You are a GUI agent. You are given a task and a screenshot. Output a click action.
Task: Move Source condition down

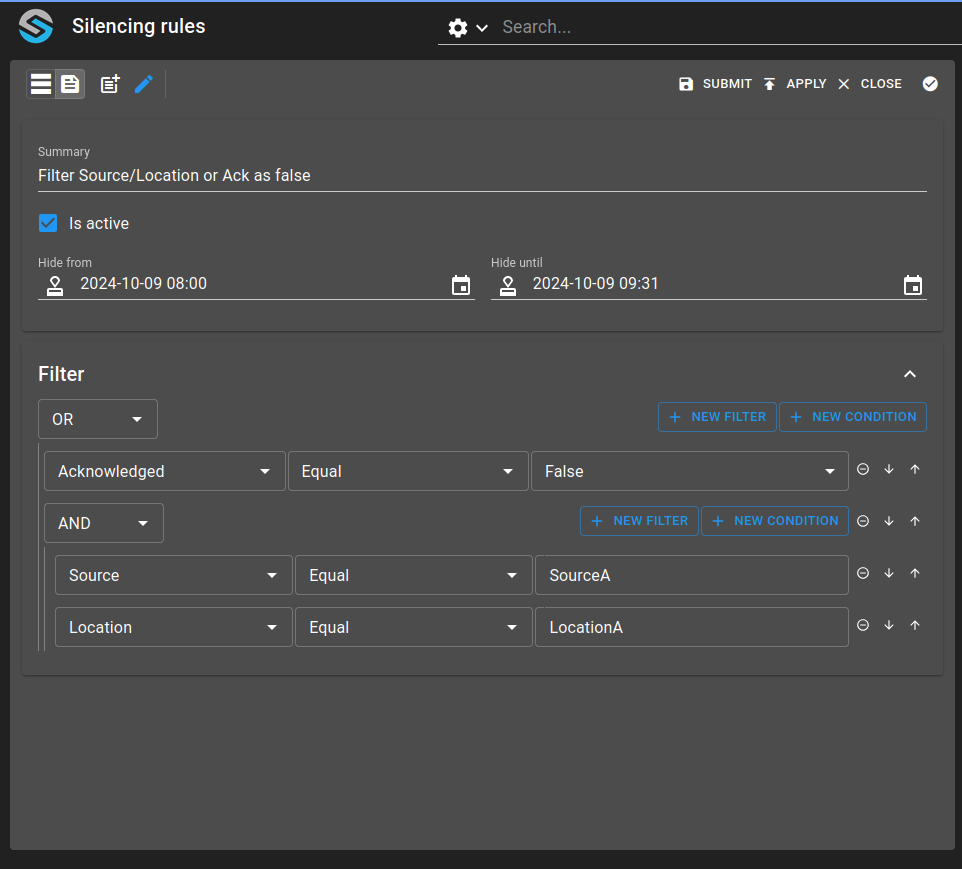tap(889, 573)
